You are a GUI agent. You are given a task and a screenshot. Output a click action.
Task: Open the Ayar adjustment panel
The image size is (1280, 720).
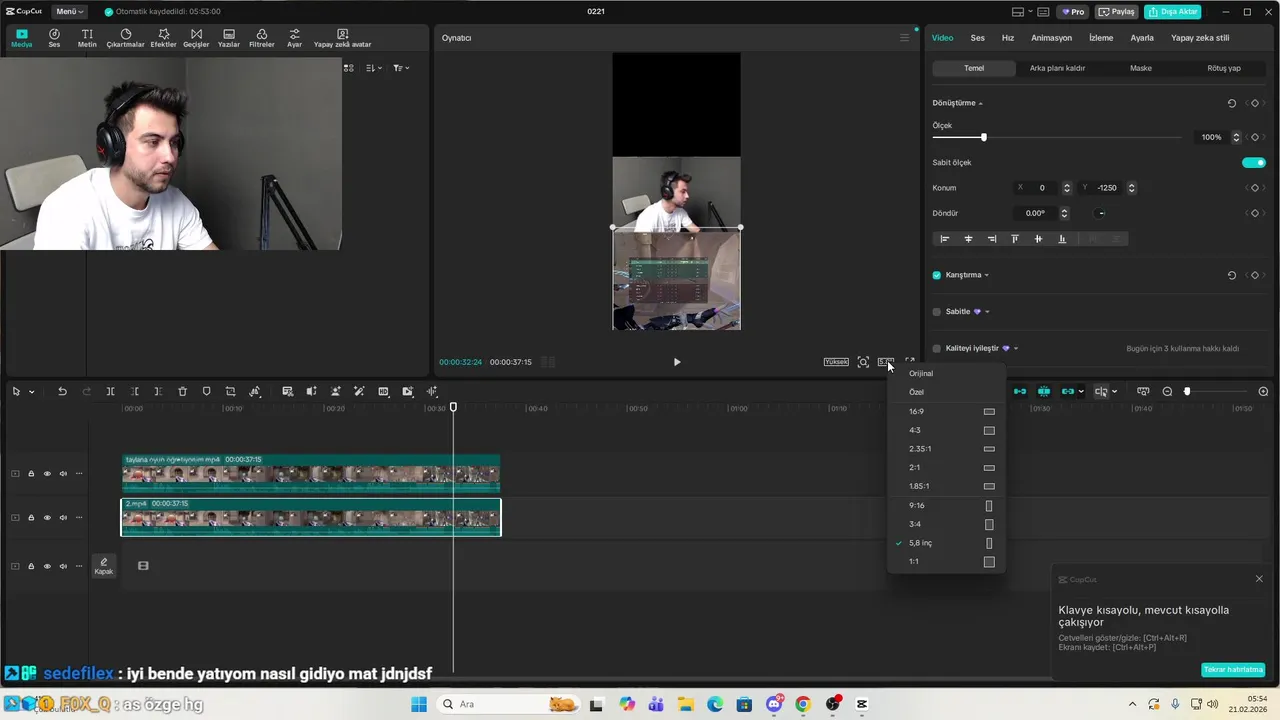(294, 38)
